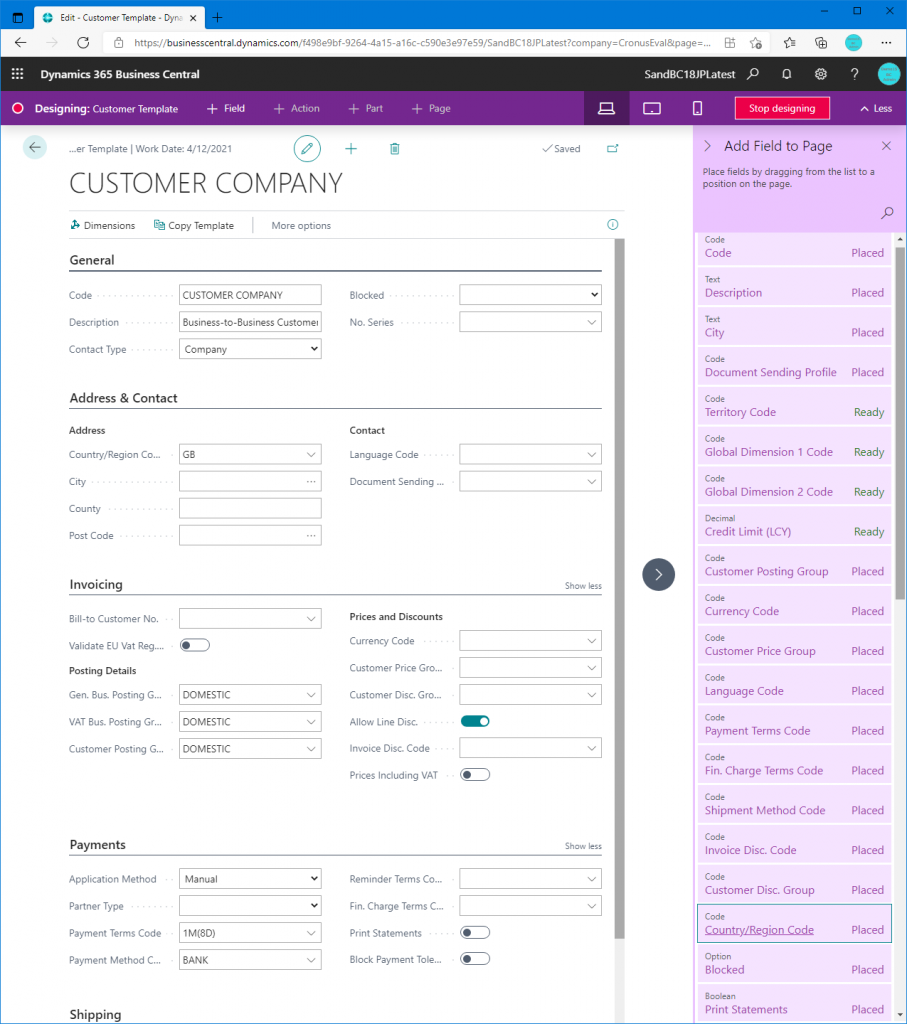The height and width of the screenshot is (1024, 907).
Task: Refresh the browser page
Action: 83,42
